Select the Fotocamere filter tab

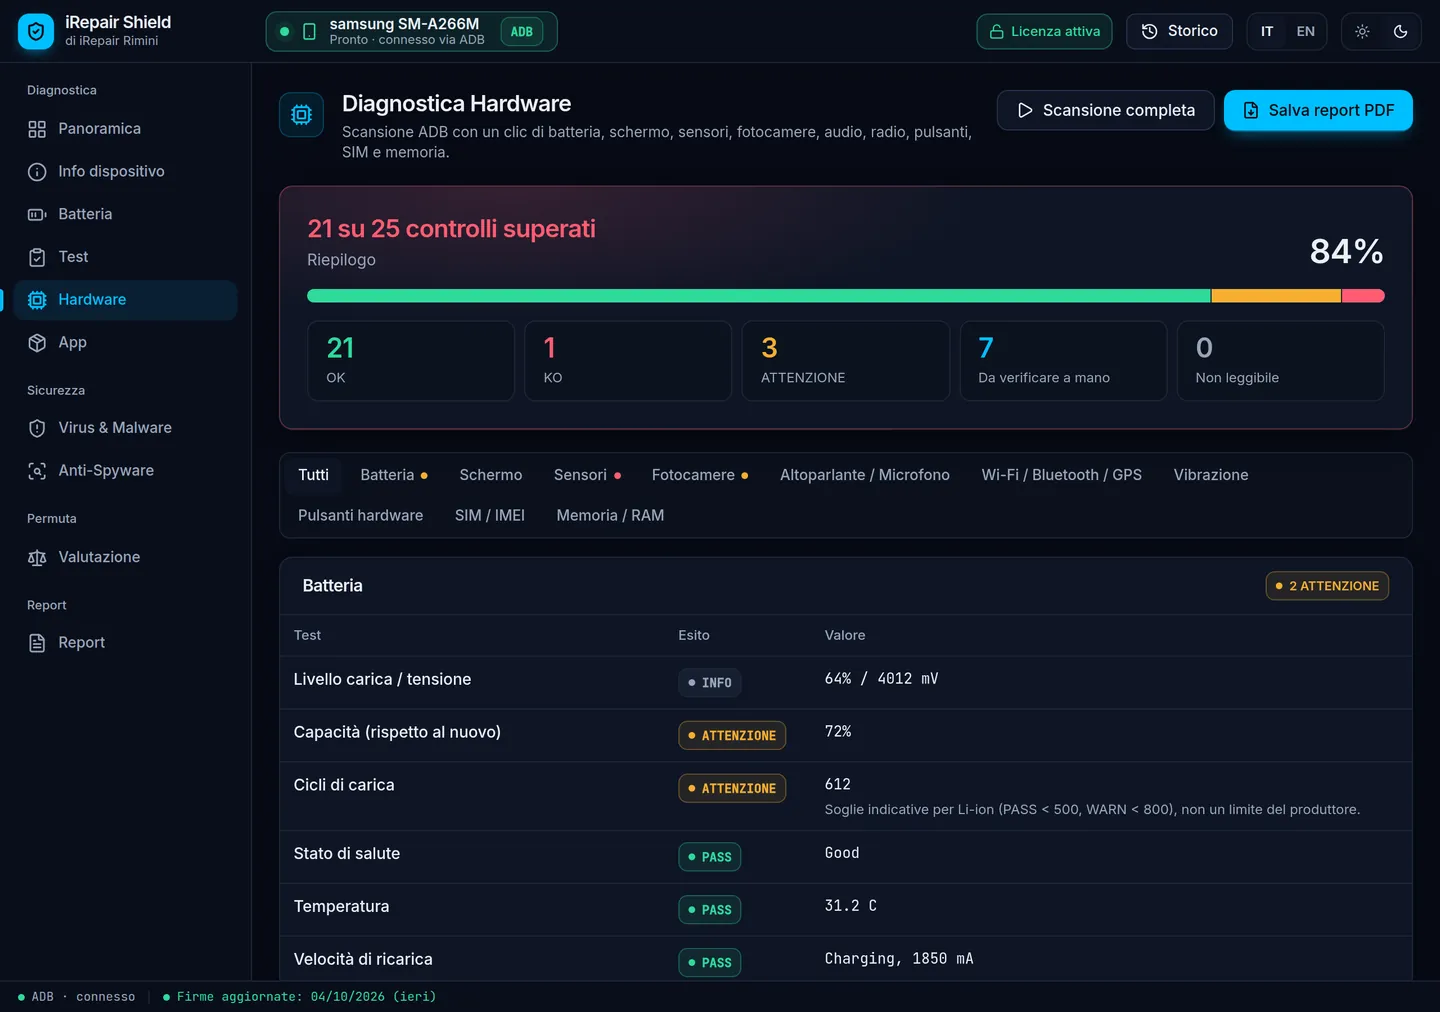pos(700,475)
